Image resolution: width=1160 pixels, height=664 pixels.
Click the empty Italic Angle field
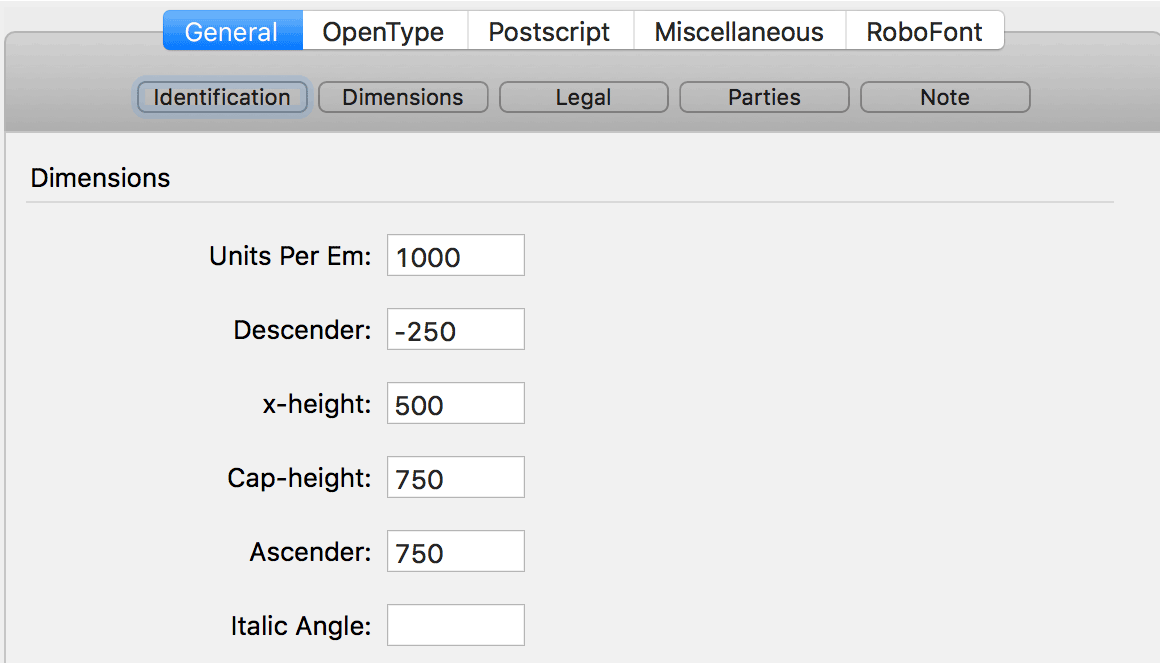[x=455, y=626]
